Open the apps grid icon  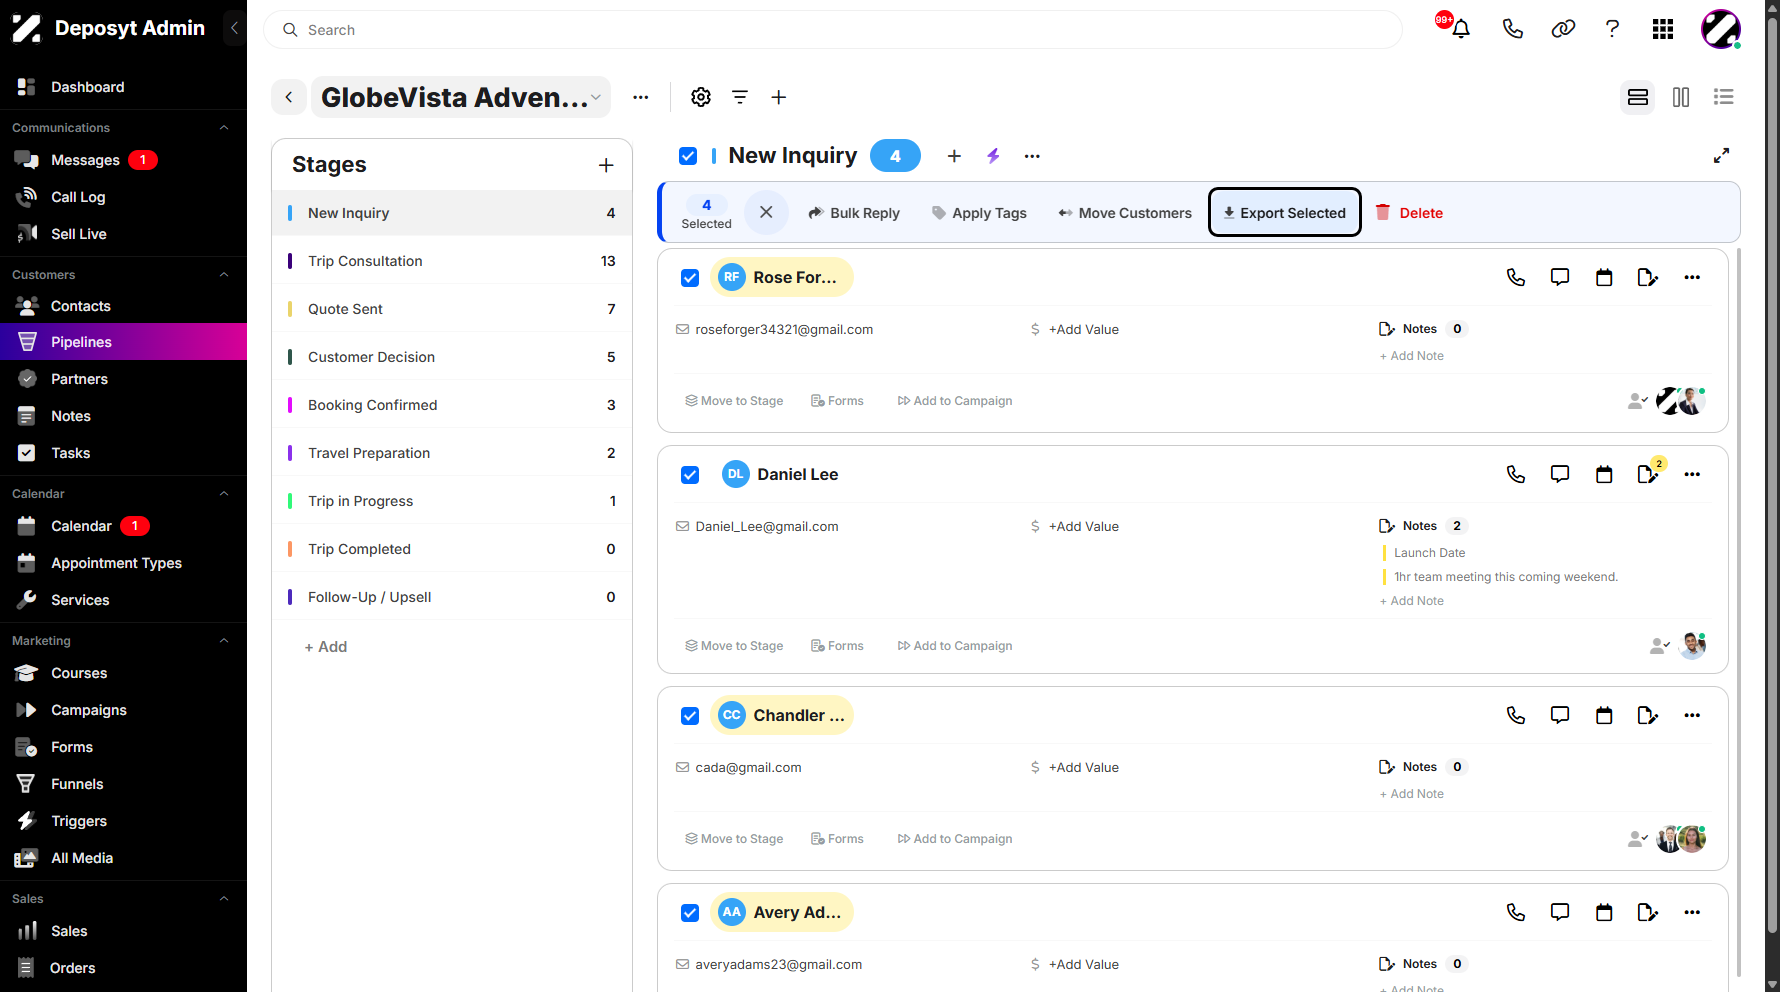pos(1663,29)
